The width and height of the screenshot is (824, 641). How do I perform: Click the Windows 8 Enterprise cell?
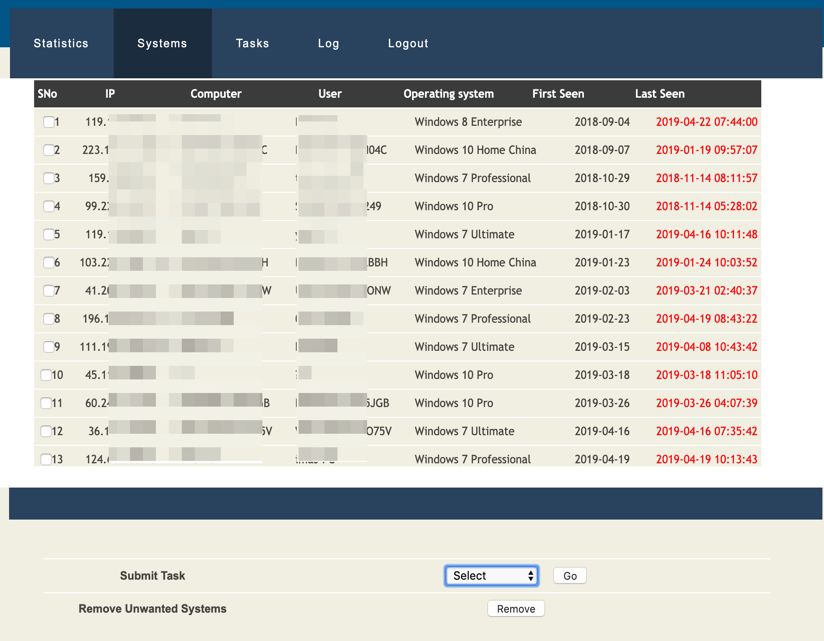pos(468,122)
